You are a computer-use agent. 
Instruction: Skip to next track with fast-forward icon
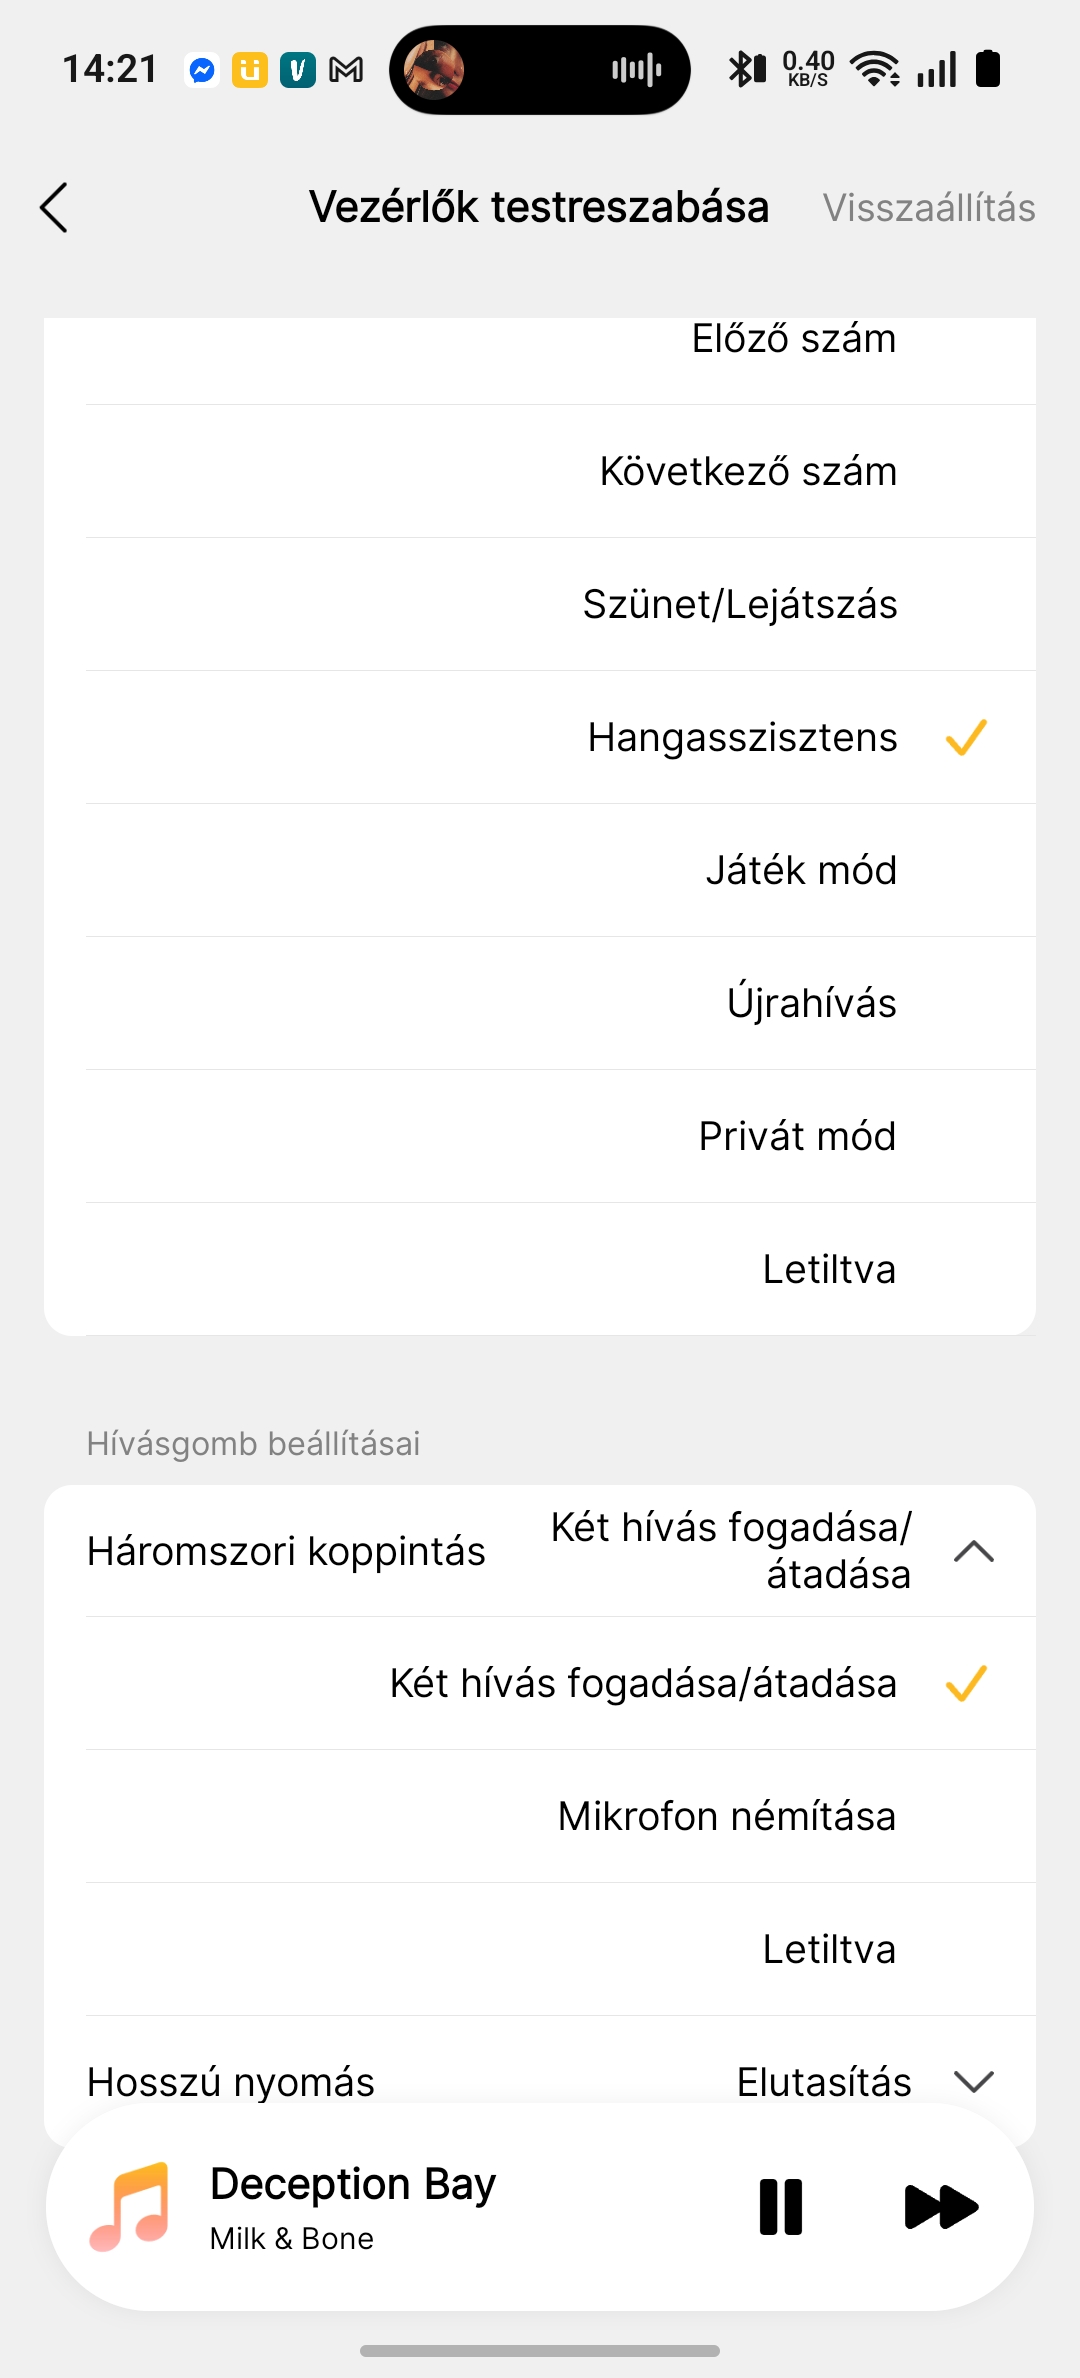click(940, 2206)
